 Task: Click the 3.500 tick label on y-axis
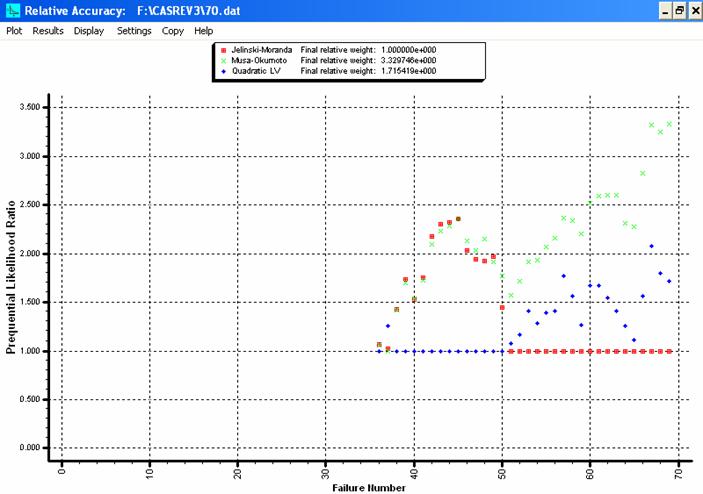point(29,107)
